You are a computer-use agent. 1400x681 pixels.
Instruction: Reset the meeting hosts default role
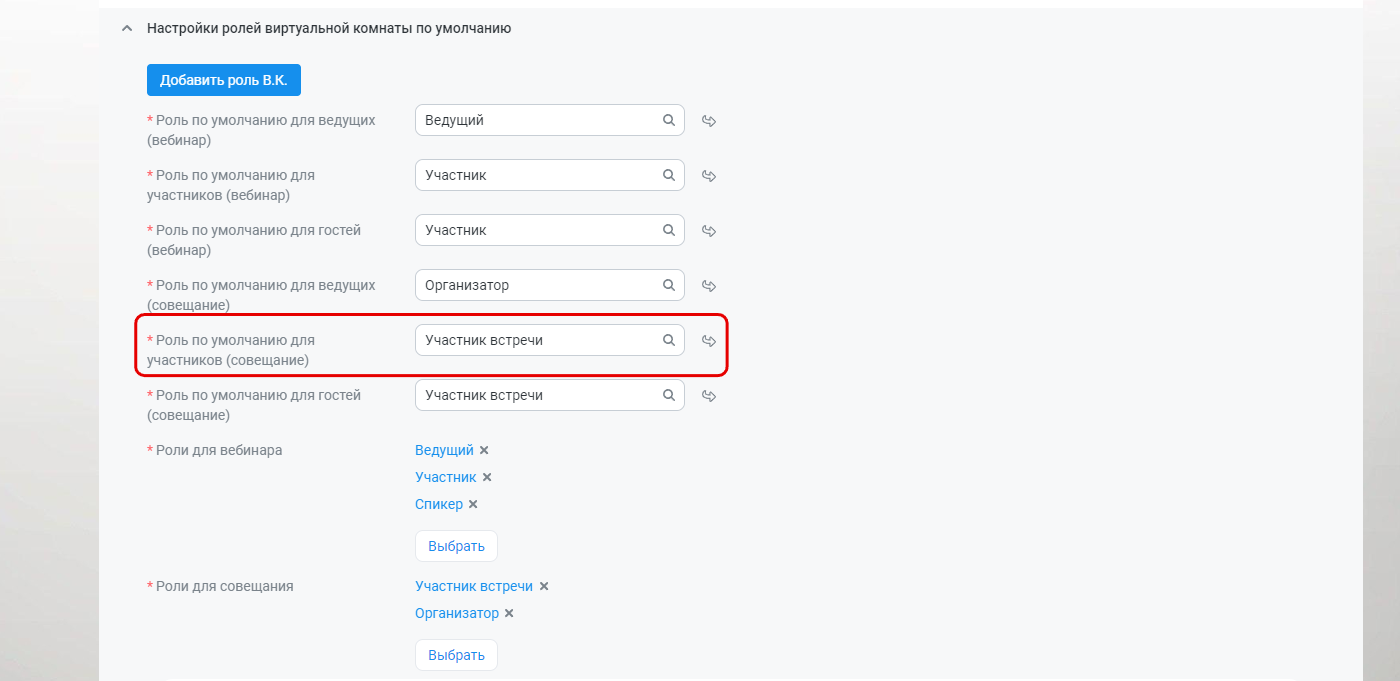click(x=709, y=286)
